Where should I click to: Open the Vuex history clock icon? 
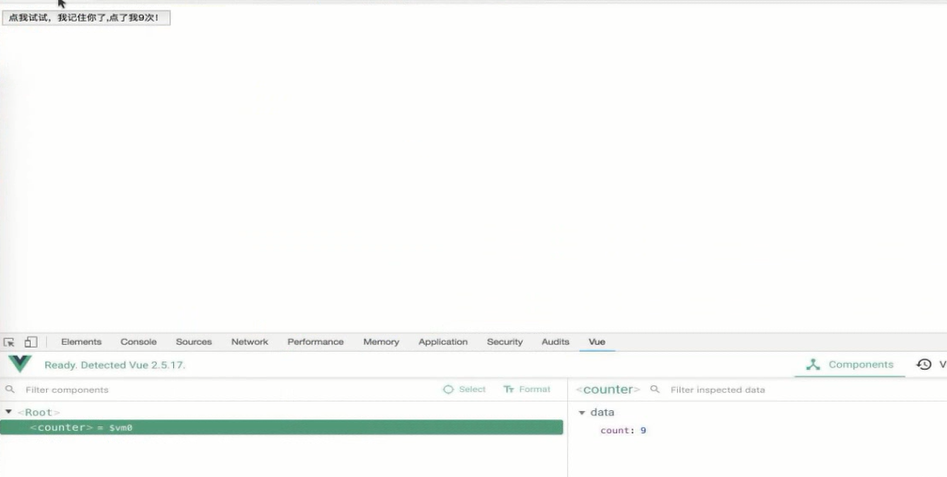pos(924,365)
